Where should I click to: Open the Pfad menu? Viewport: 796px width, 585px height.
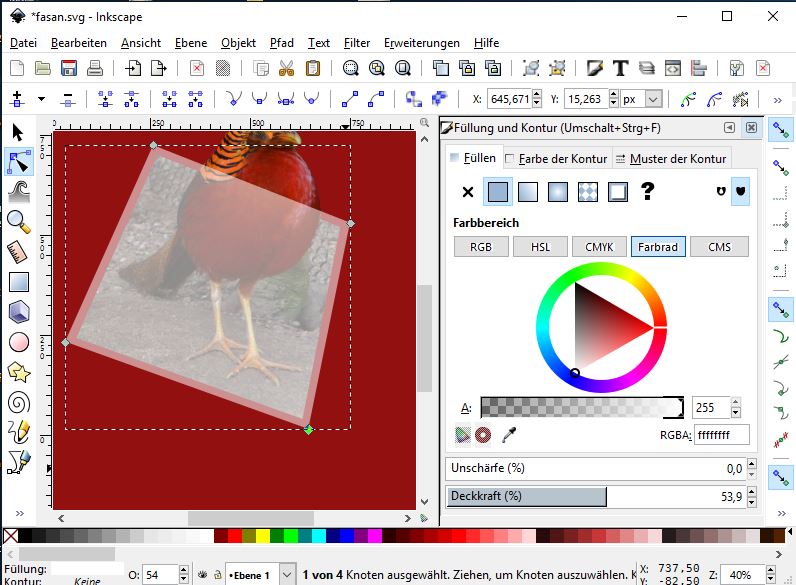[281, 43]
